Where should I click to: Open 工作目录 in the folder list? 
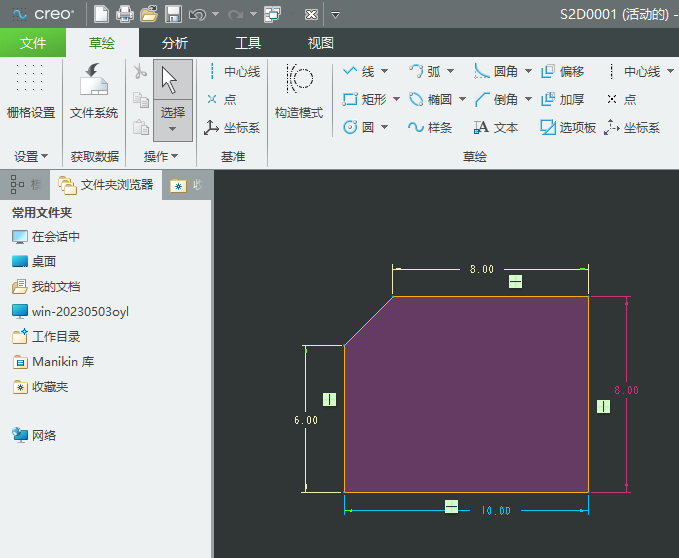click(55, 337)
